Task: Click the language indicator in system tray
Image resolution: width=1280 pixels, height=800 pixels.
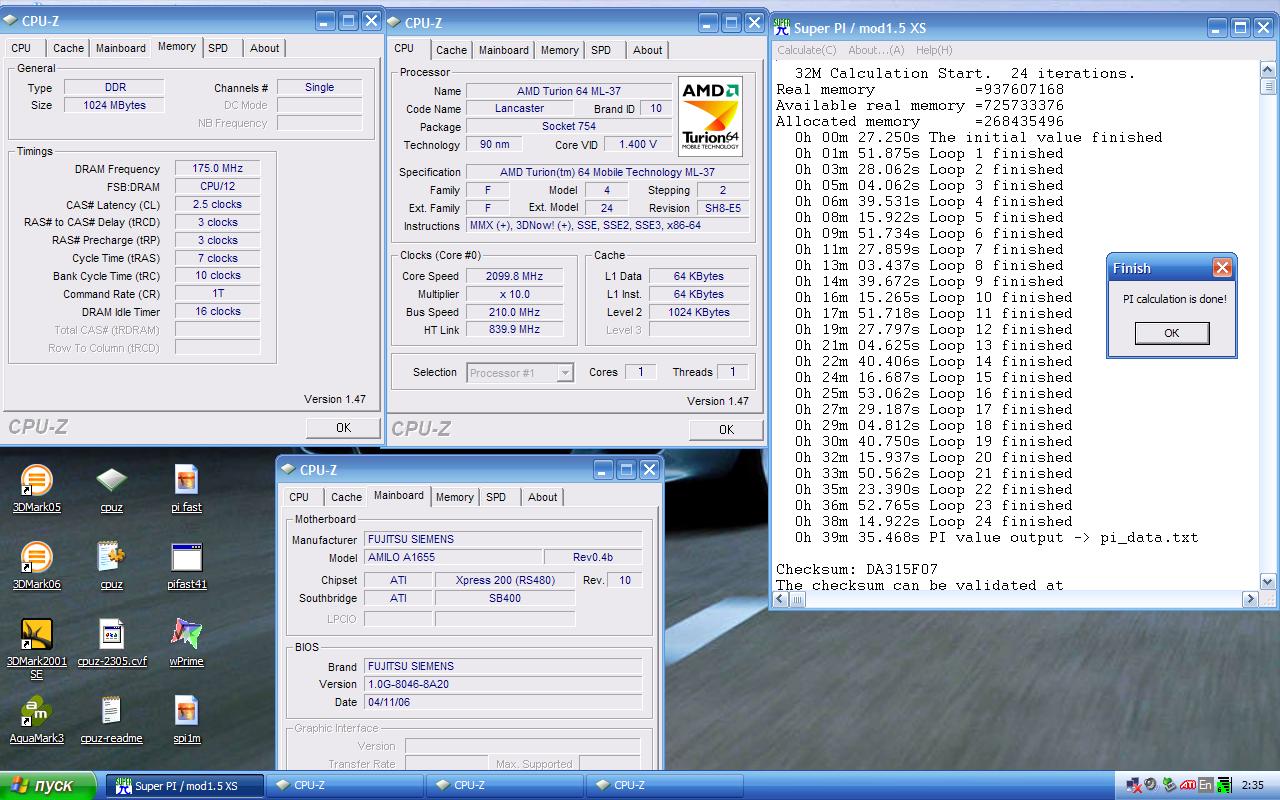Action: pos(1206,785)
